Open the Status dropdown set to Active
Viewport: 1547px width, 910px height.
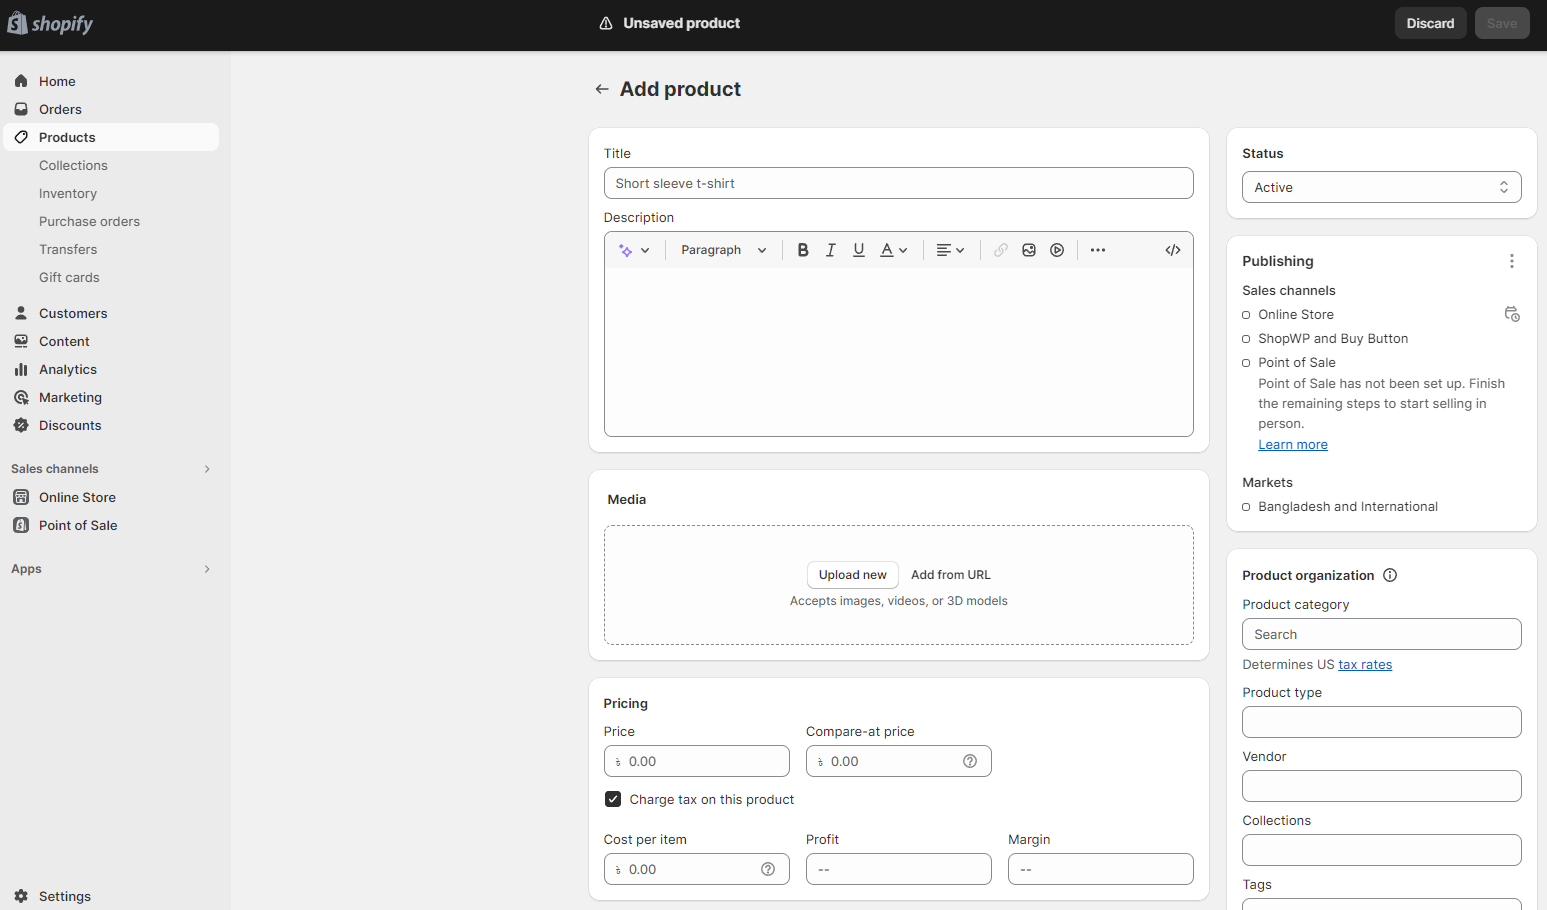coord(1381,187)
